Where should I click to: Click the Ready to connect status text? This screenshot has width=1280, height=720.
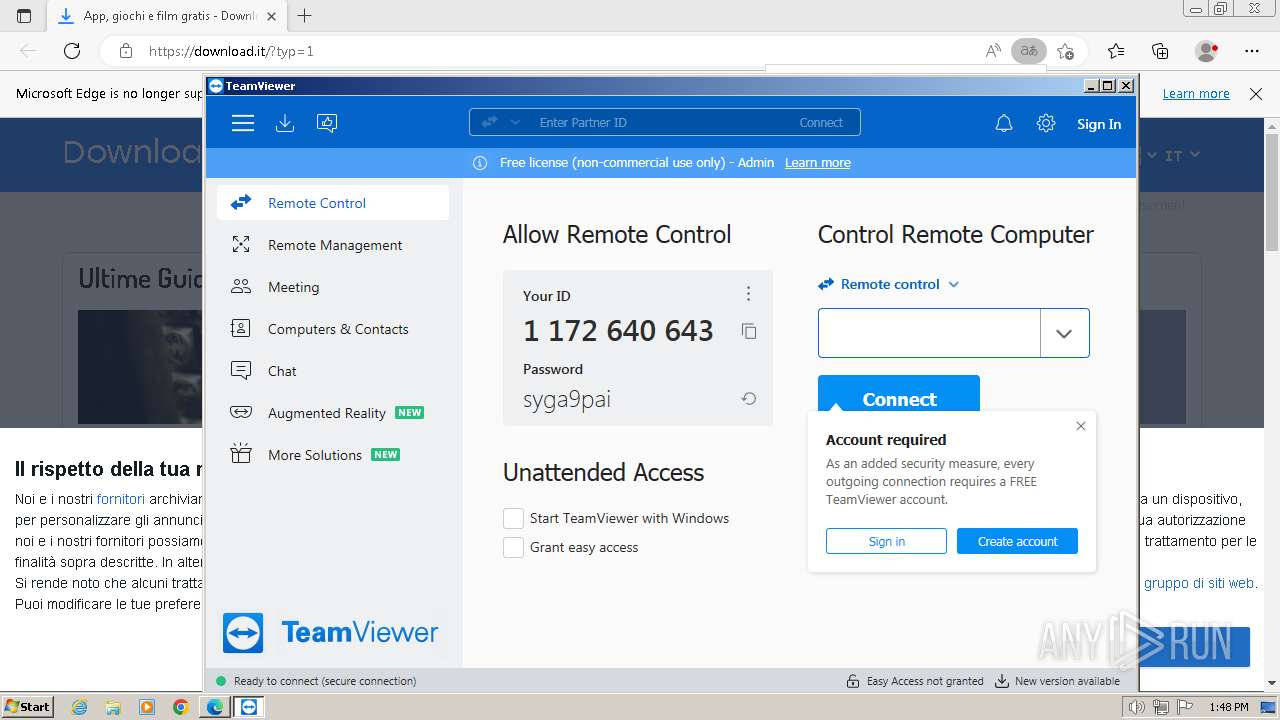click(325, 681)
